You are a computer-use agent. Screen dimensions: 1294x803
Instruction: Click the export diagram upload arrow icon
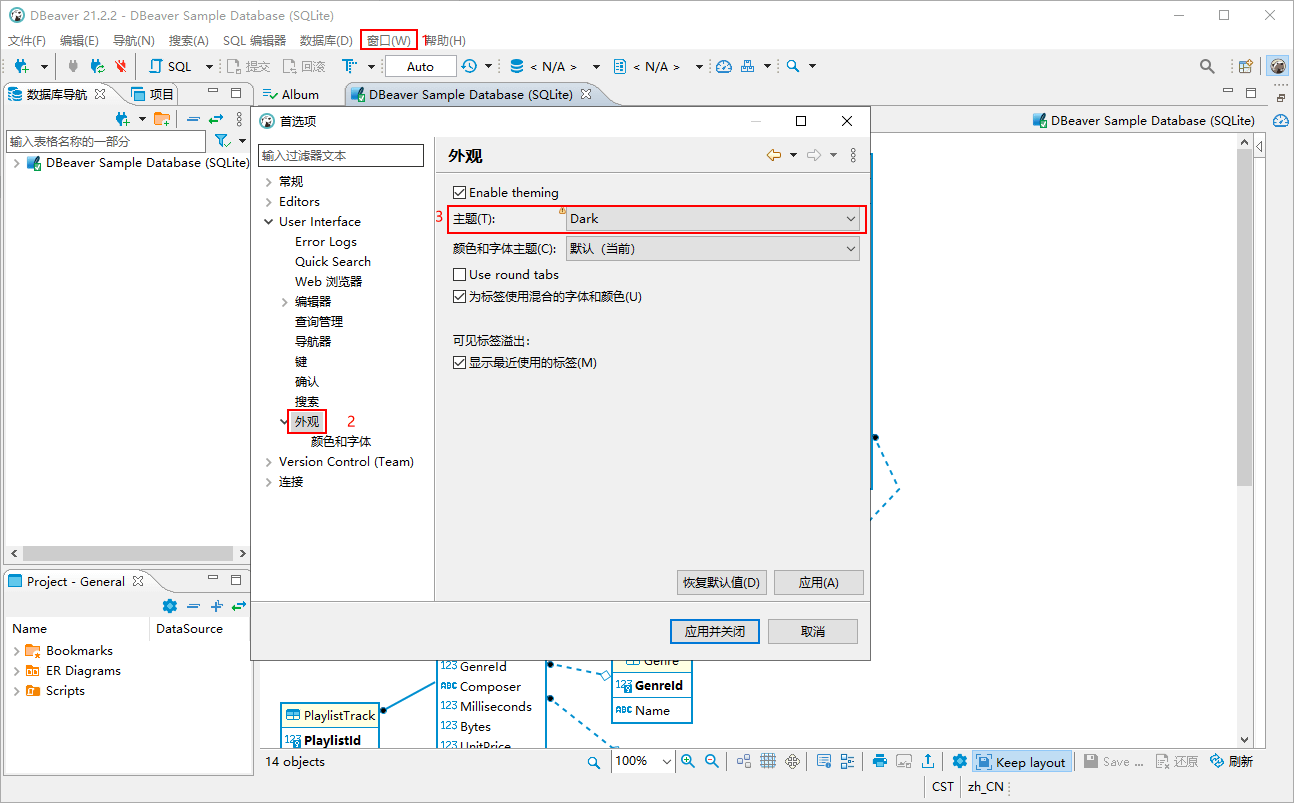click(928, 761)
